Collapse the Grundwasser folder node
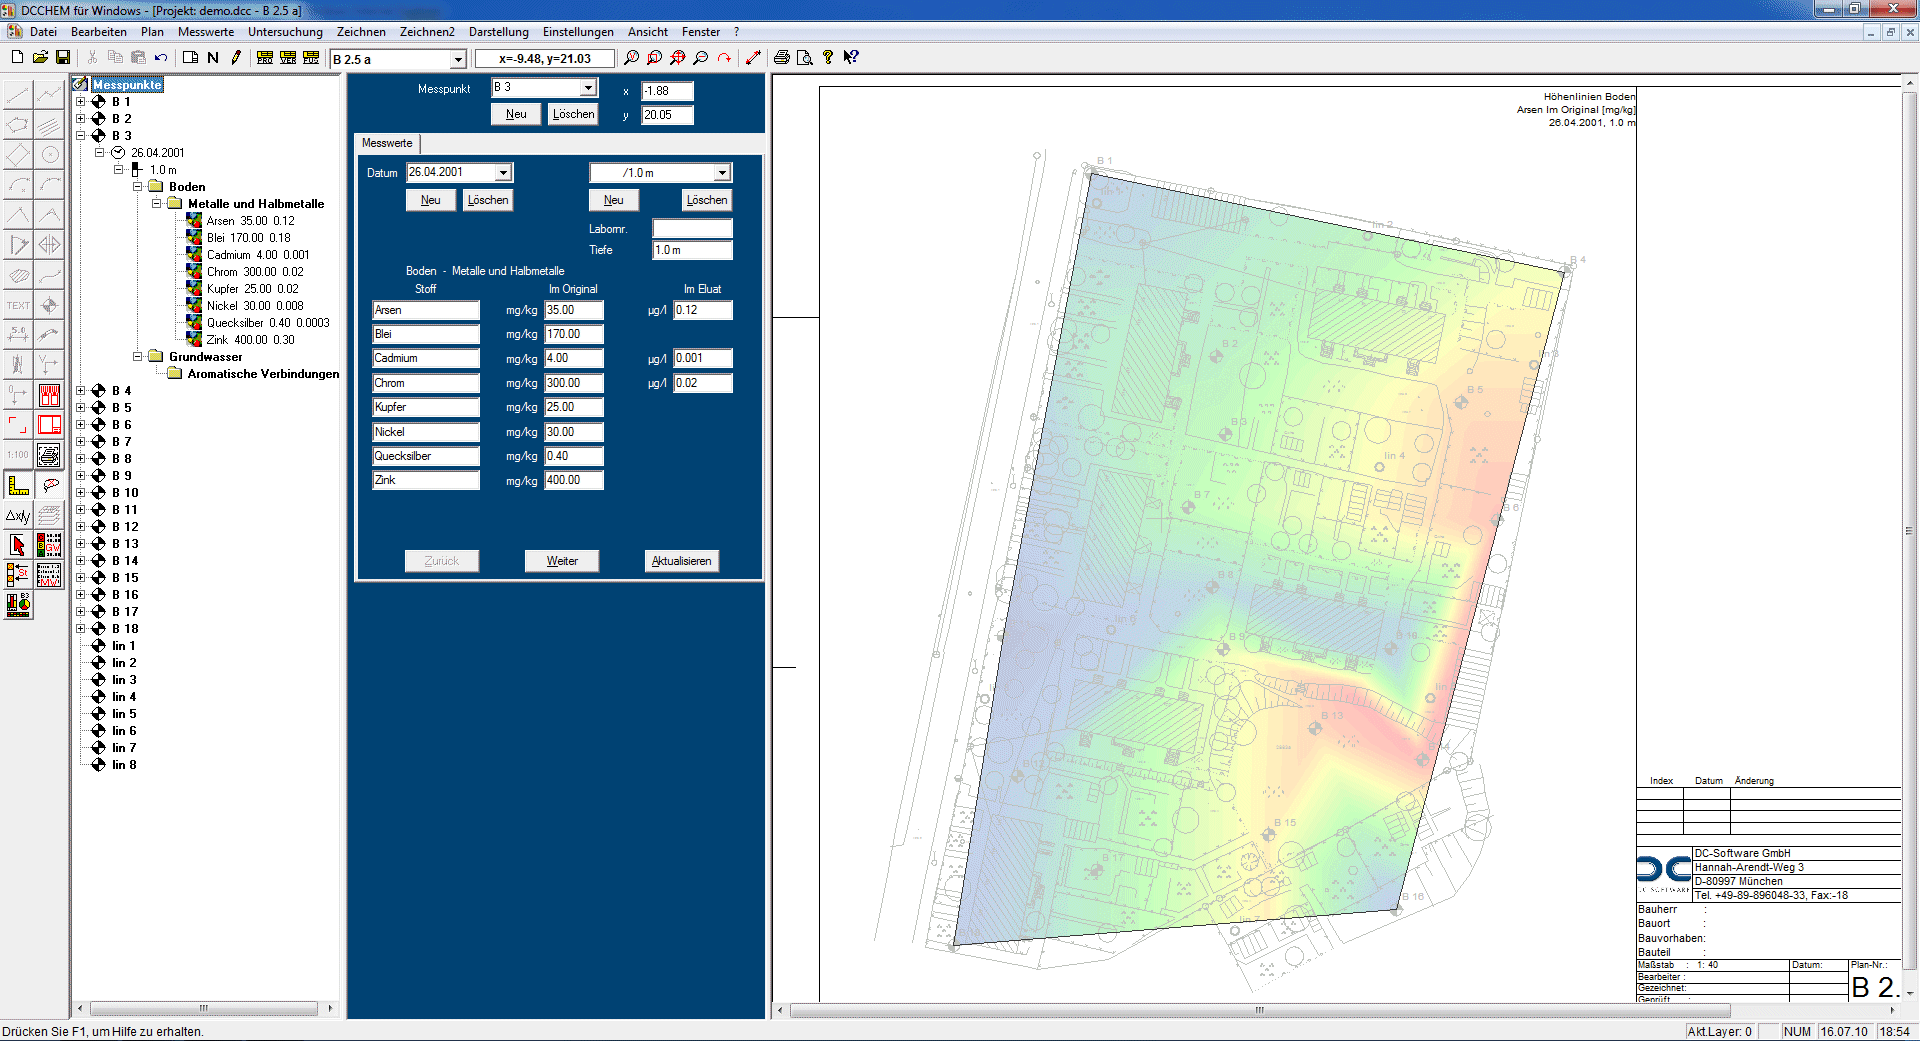1920x1041 pixels. coord(138,357)
